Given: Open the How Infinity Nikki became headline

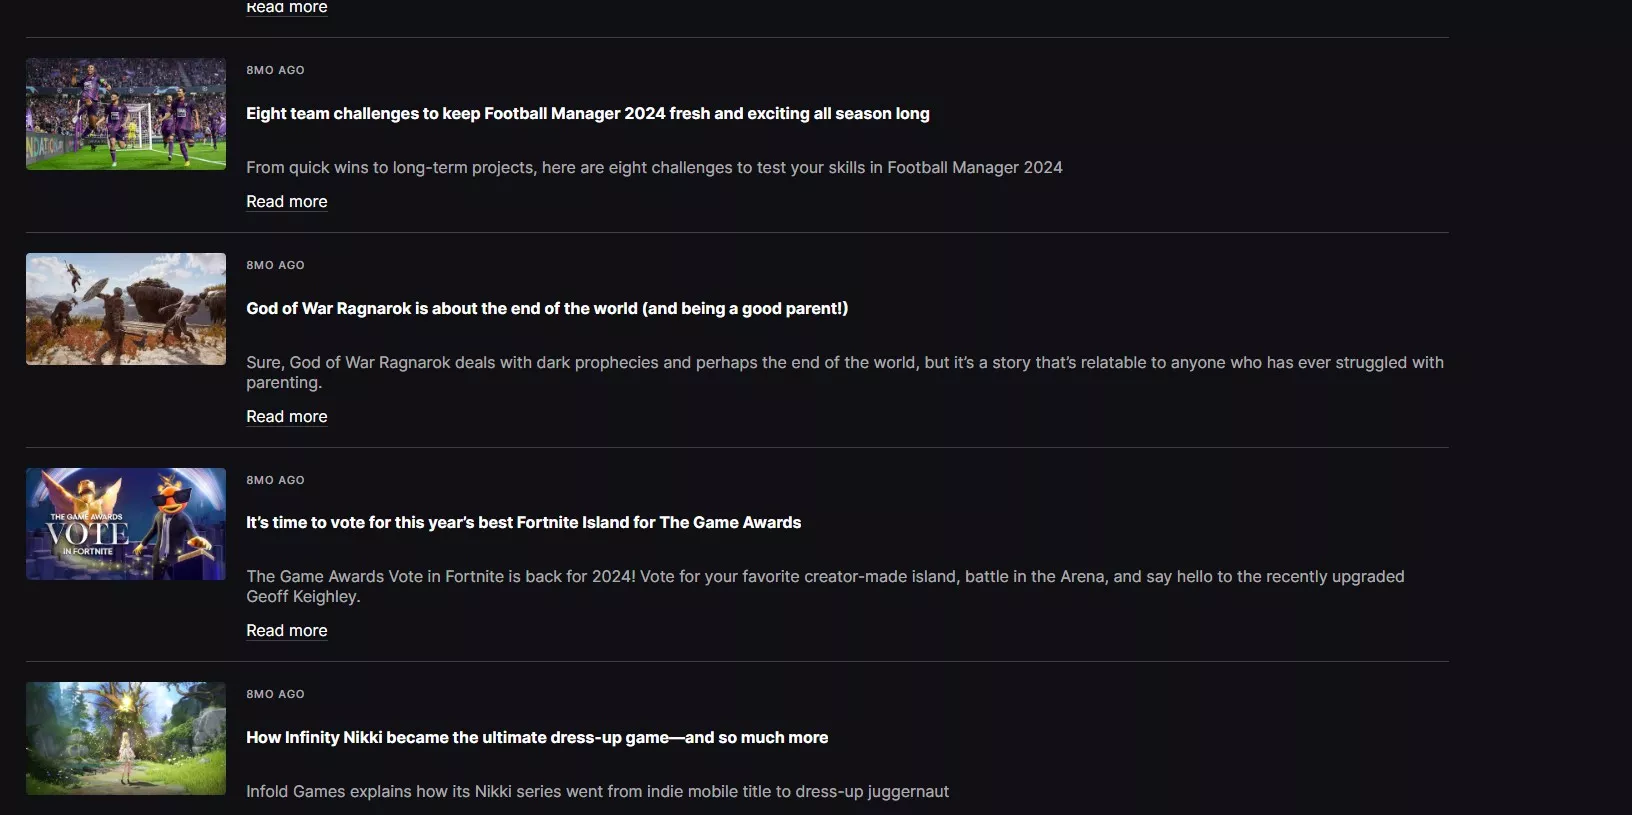Looking at the screenshot, I should point(537,738).
